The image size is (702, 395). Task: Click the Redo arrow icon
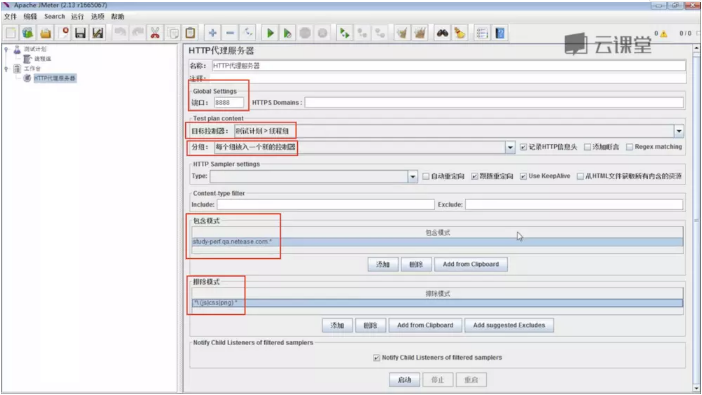click(137, 33)
